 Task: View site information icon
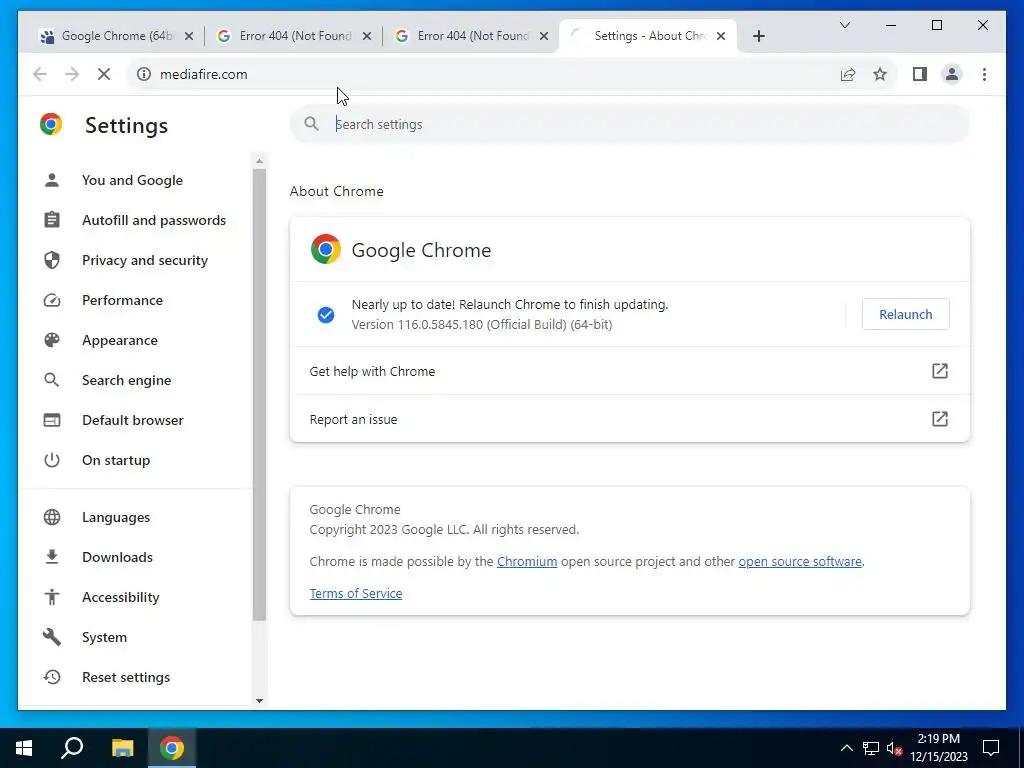(144, 74)
